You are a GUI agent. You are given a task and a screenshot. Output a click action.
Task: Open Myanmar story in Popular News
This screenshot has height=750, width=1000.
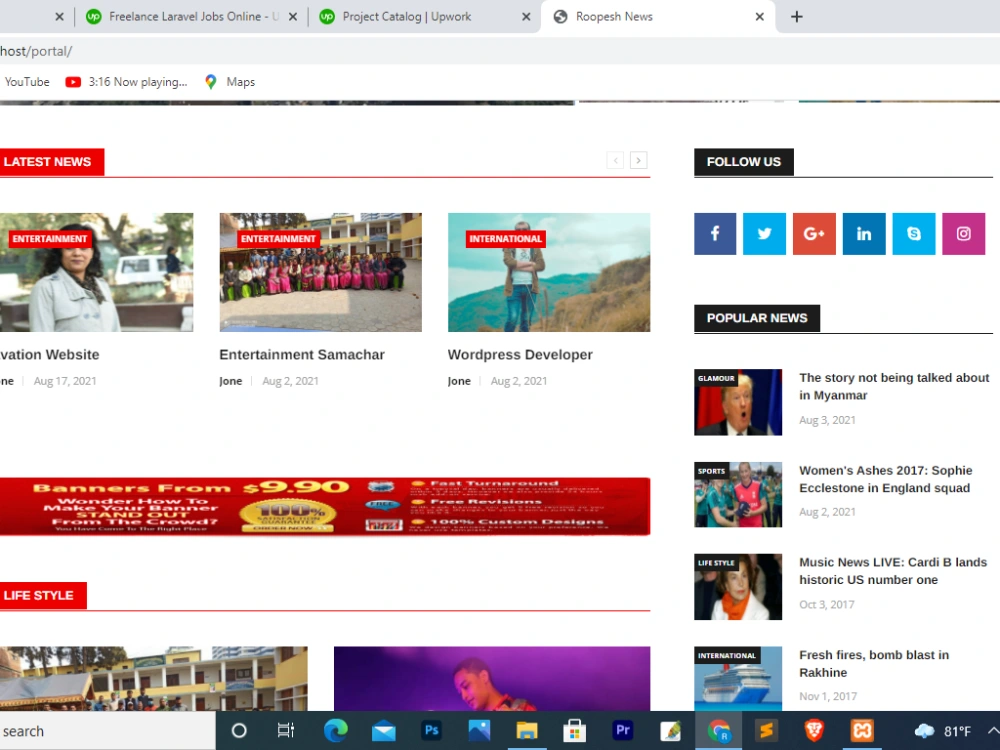point(893,386)
